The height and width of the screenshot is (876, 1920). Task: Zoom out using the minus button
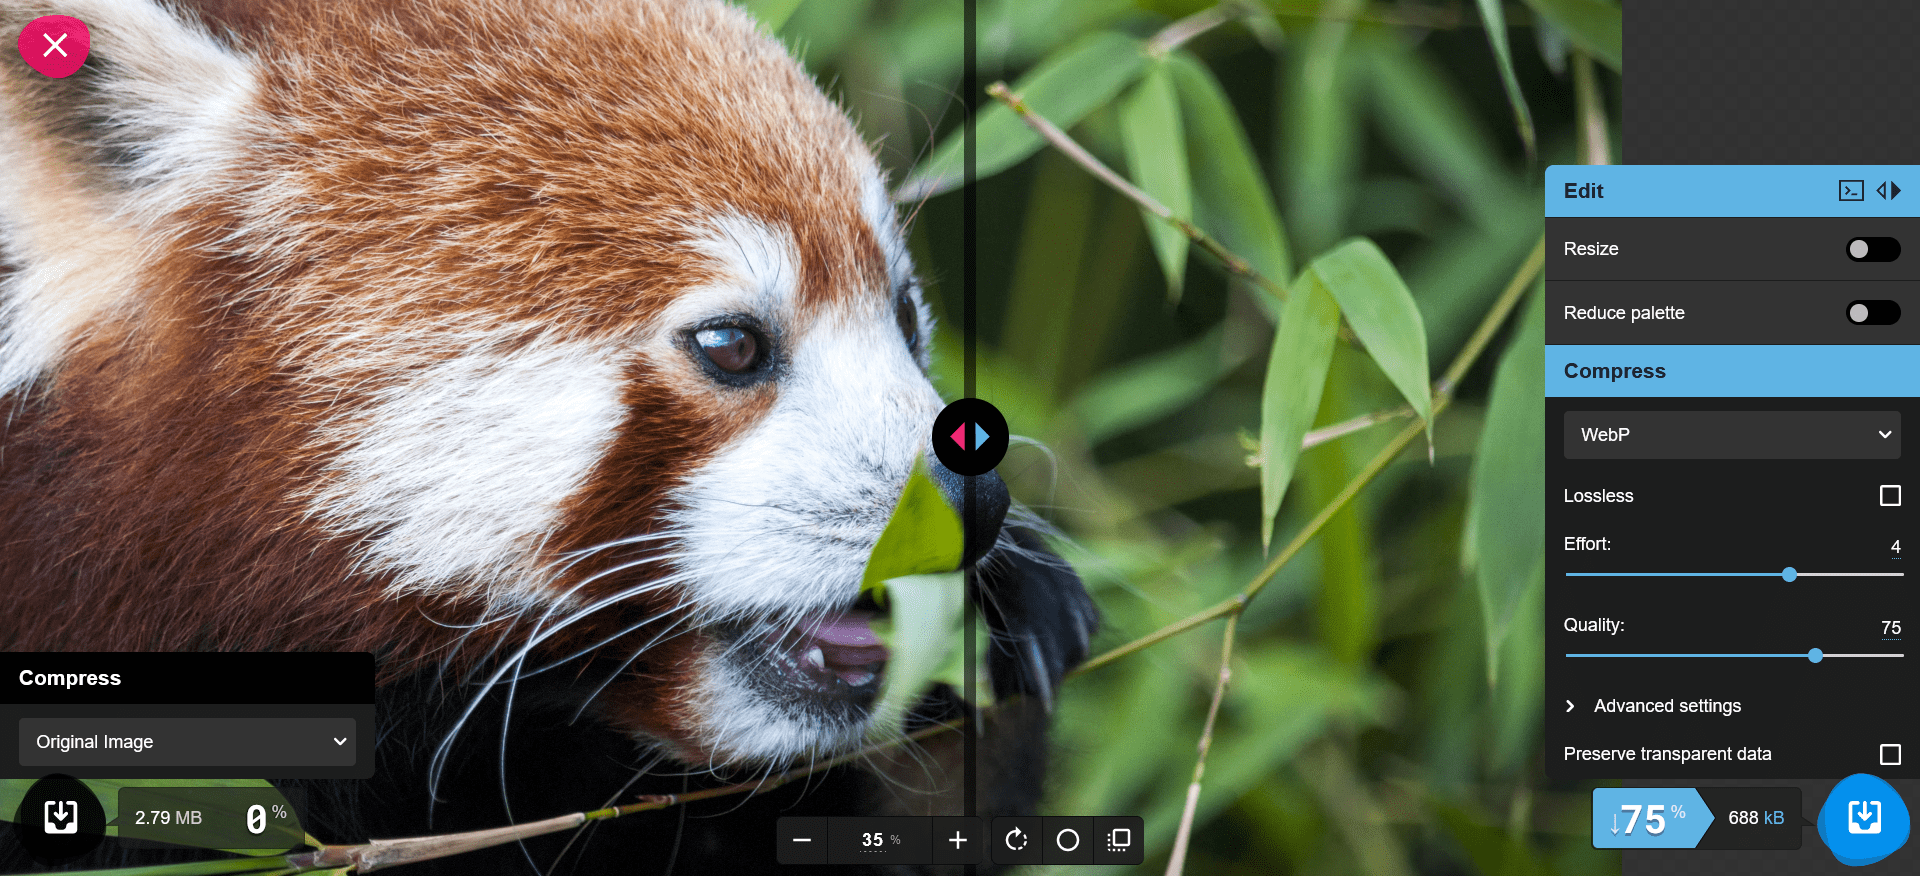802,840
